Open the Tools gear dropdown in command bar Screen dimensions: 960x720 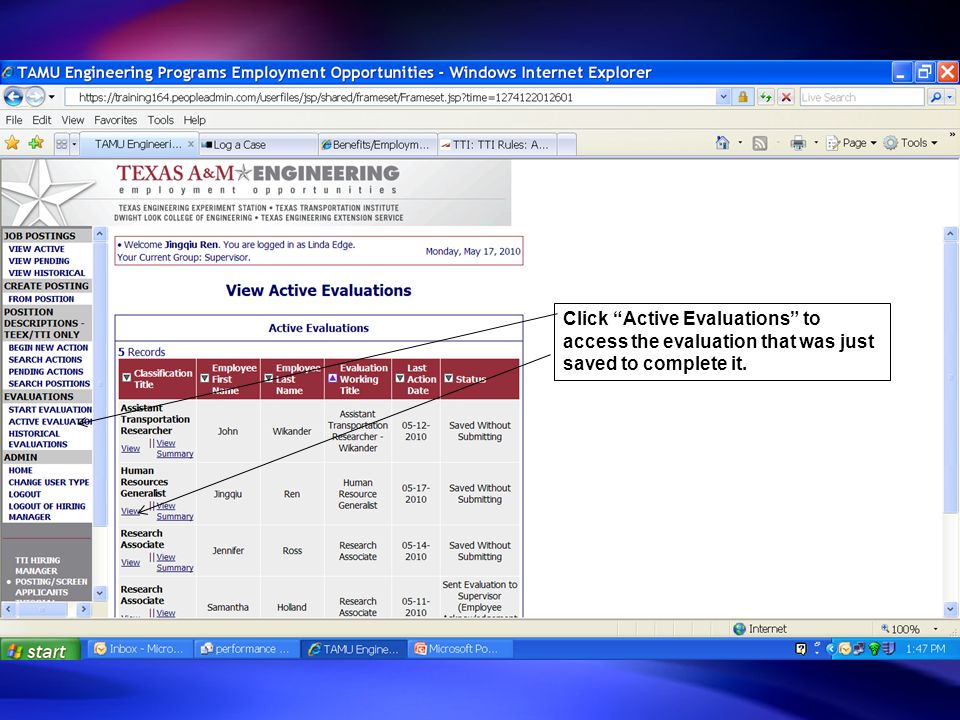pos(911,143)
